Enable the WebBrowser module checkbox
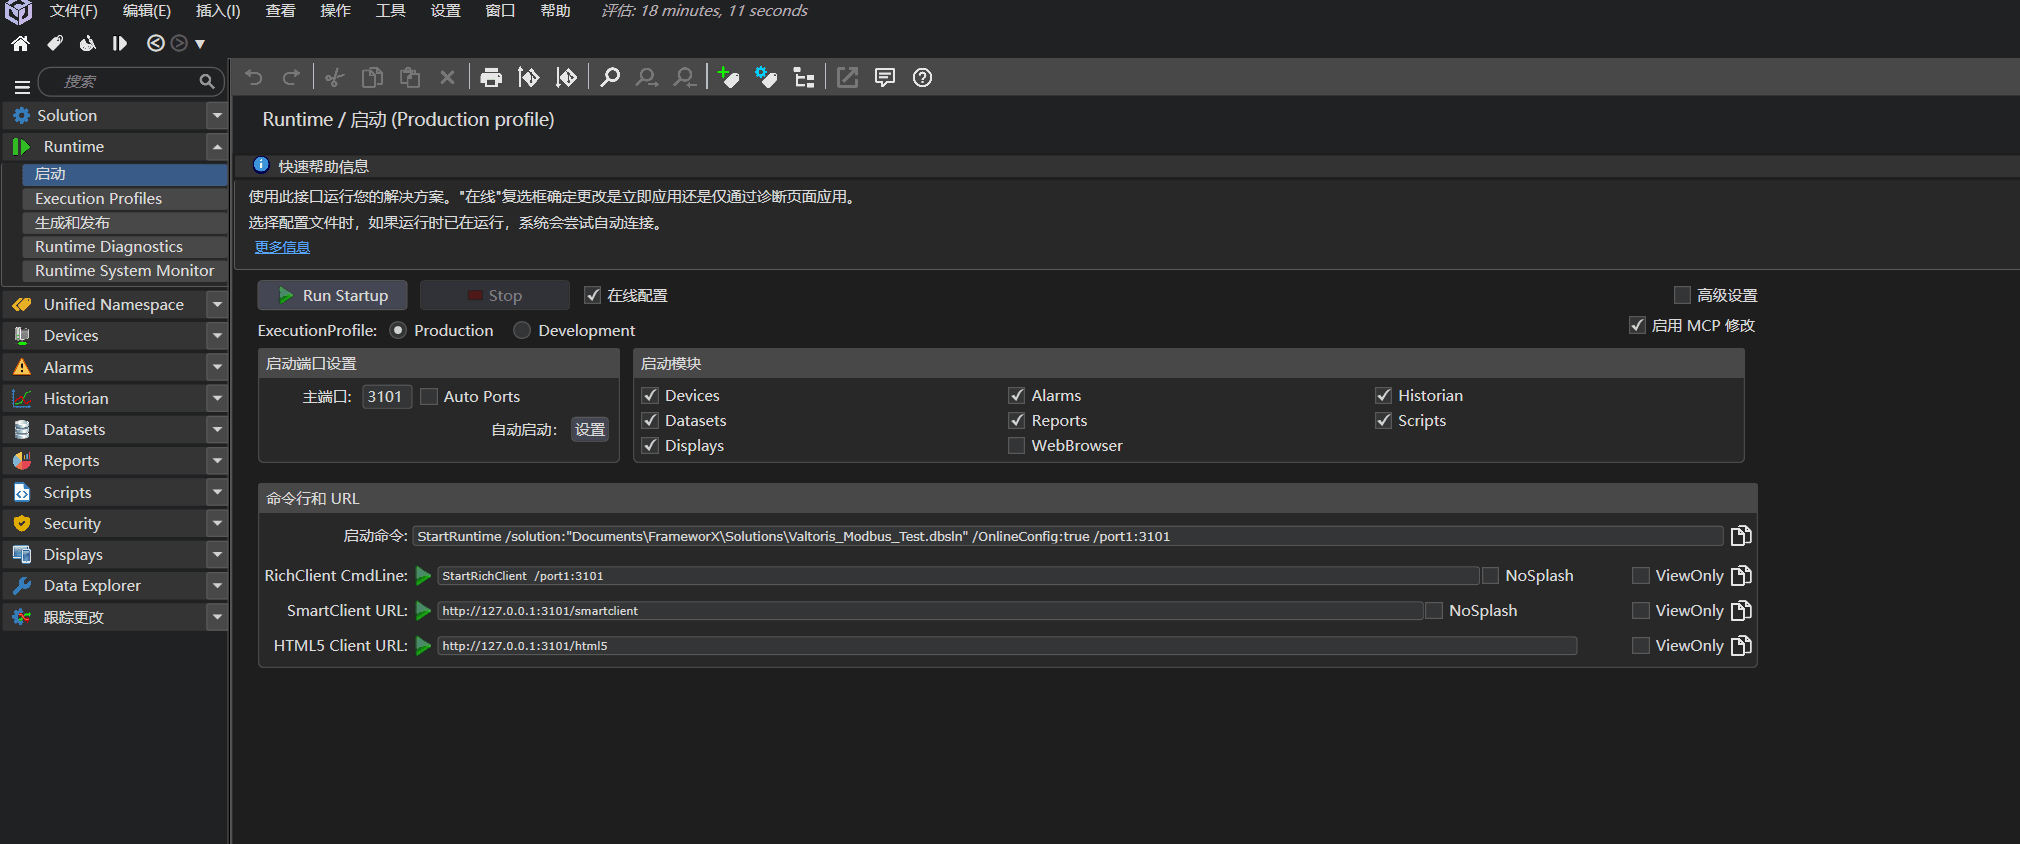The height and width of the screenshot is (844, 2020). (x=1016, y=445)
